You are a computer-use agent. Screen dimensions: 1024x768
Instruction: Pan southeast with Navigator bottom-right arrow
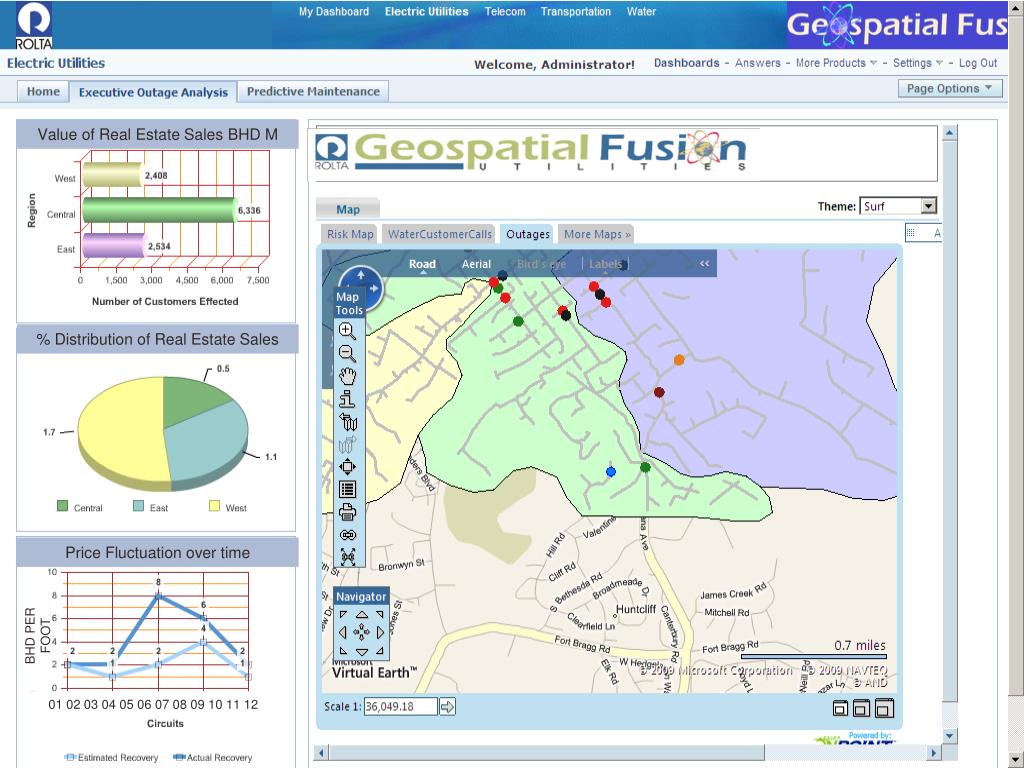(x=380, y=651)
